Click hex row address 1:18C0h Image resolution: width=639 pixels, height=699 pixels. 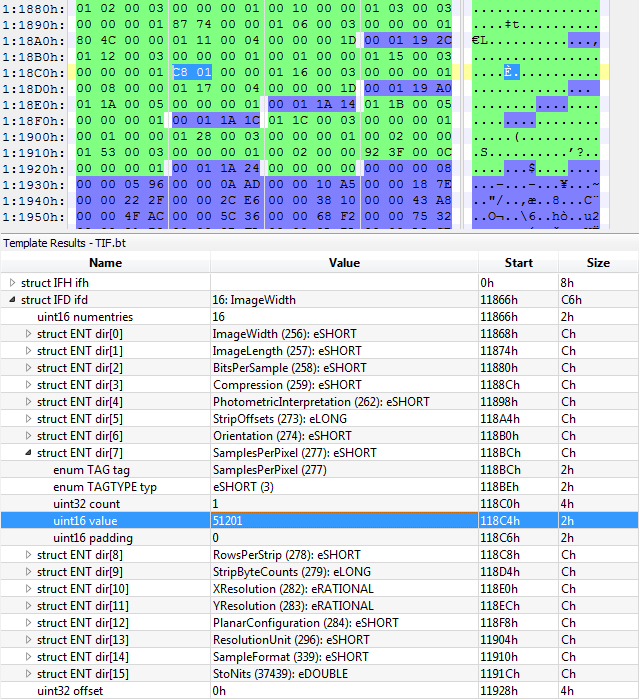pyautogui.click(x=33, y=73)
